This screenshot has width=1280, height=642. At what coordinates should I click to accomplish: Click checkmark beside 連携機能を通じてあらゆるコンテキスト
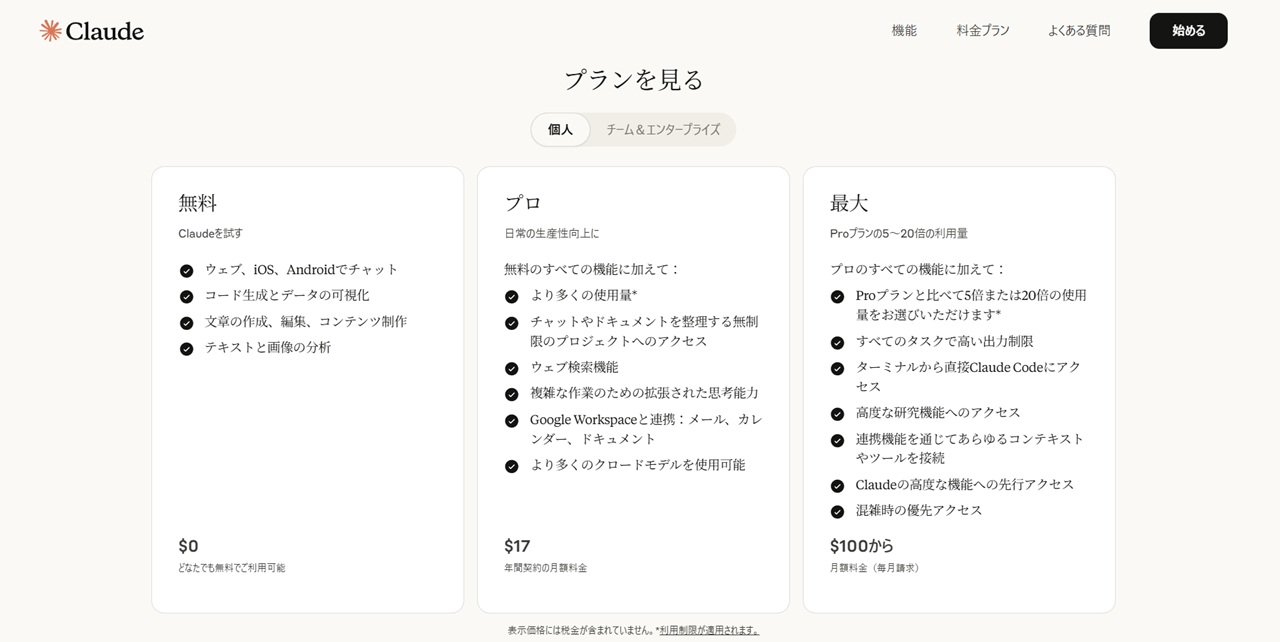[x=837, y=440]
